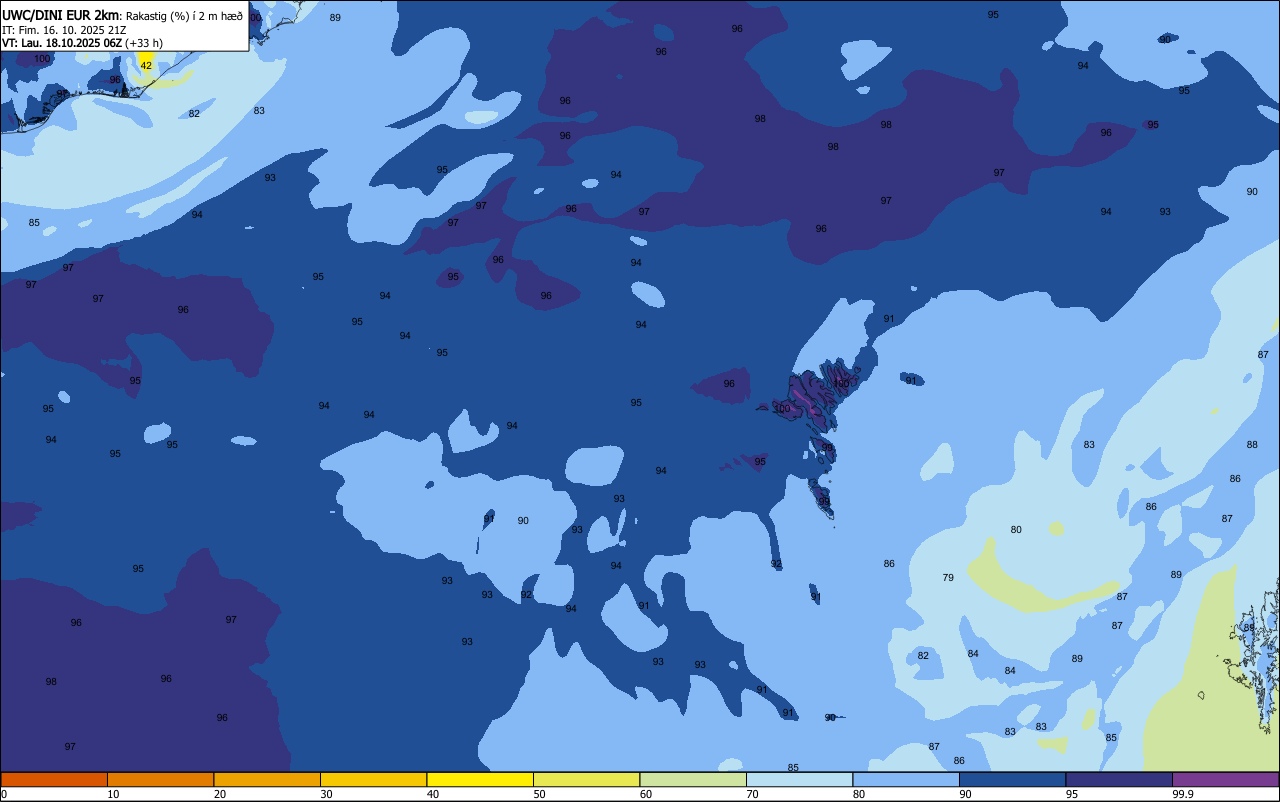Pick the 60–70 pale green legend band
The width and height of the screenshot is (1280, 802).
(693, 779)
